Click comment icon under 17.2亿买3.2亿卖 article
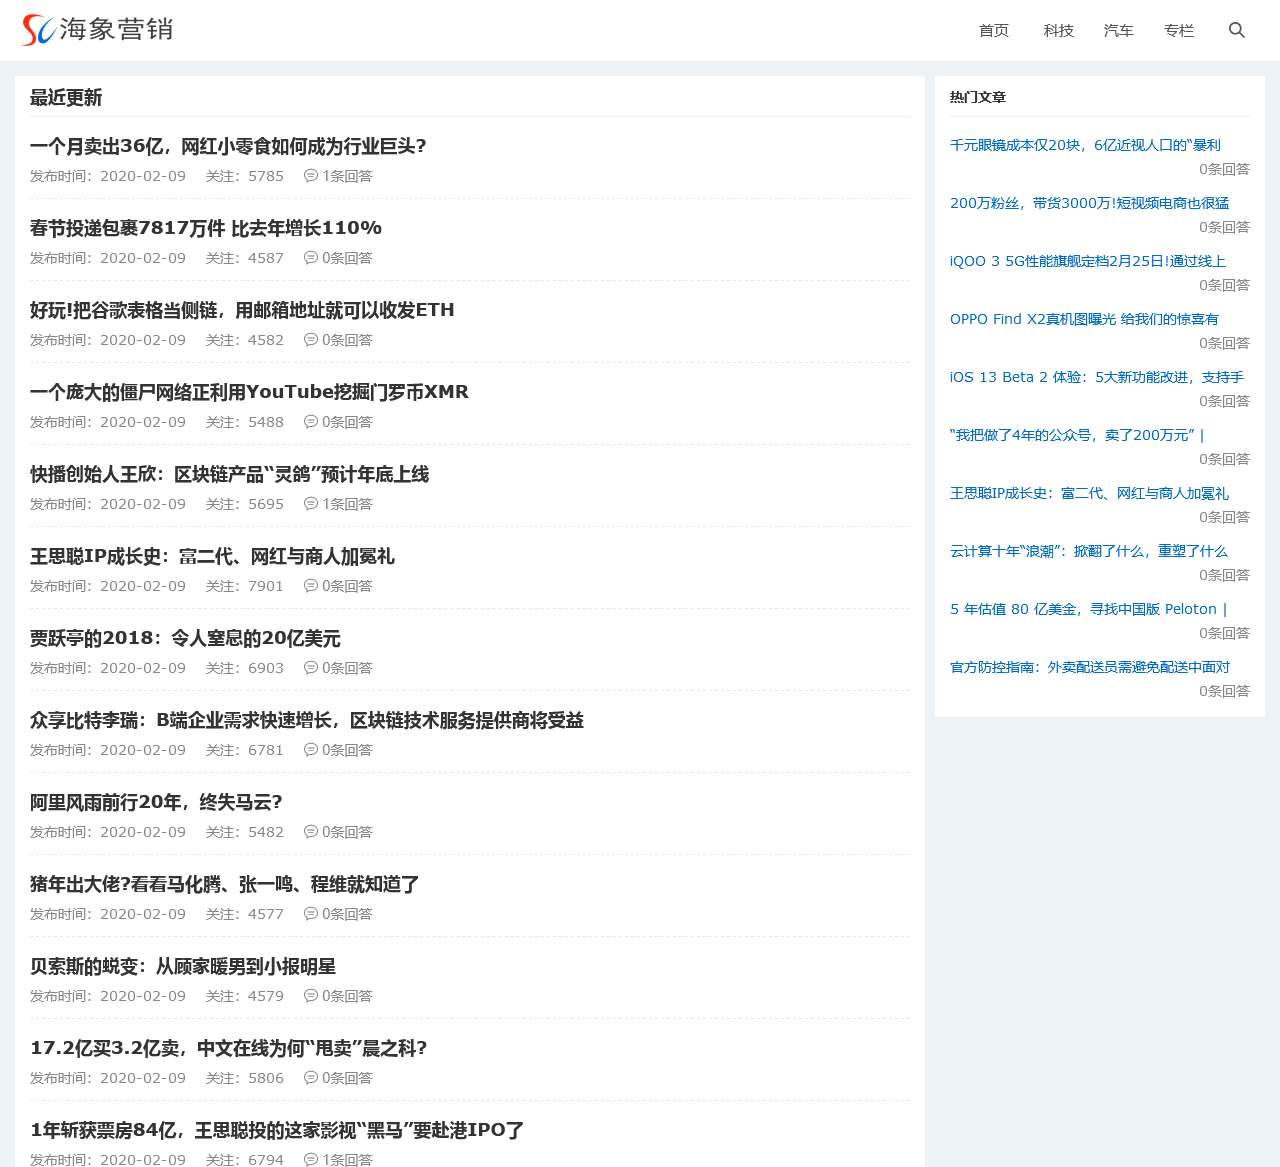Viewport: 1280px width, 1167px height. tap(311, 1078)
